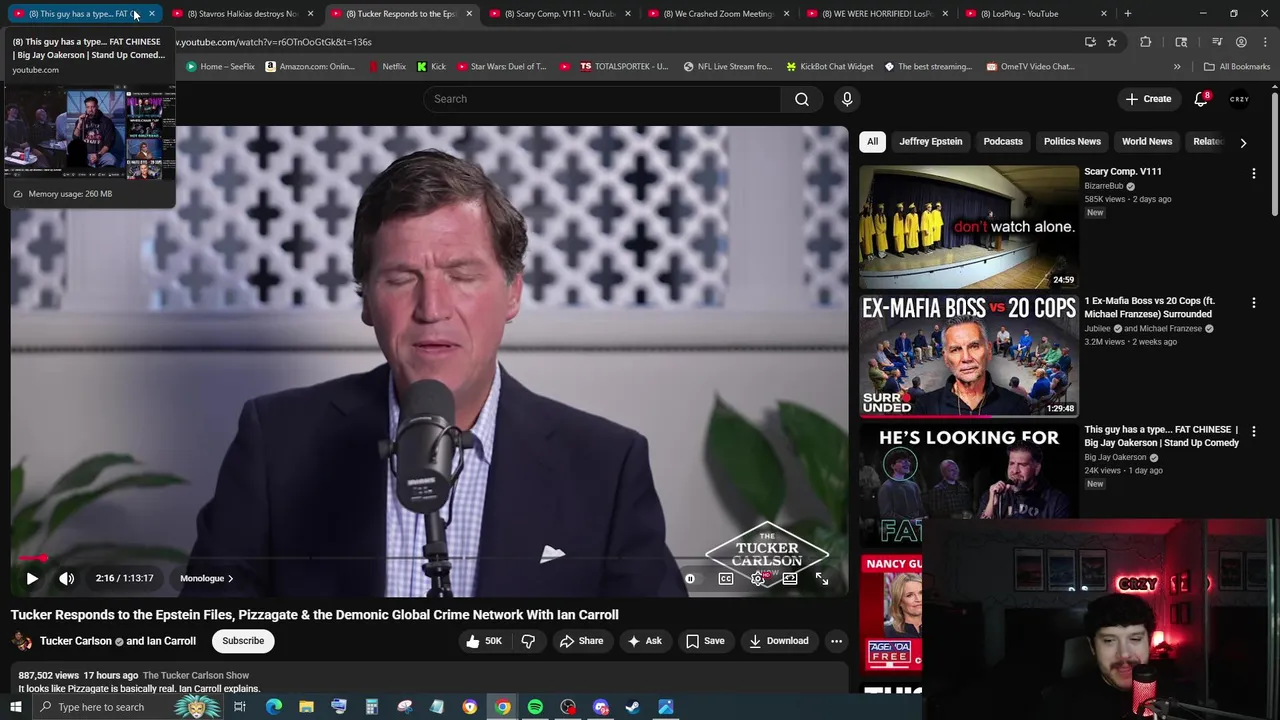Switch to the Scary Comp. V111 browser tab
The width and height of the screenshot is (1280, 720).
pos(559,14)
